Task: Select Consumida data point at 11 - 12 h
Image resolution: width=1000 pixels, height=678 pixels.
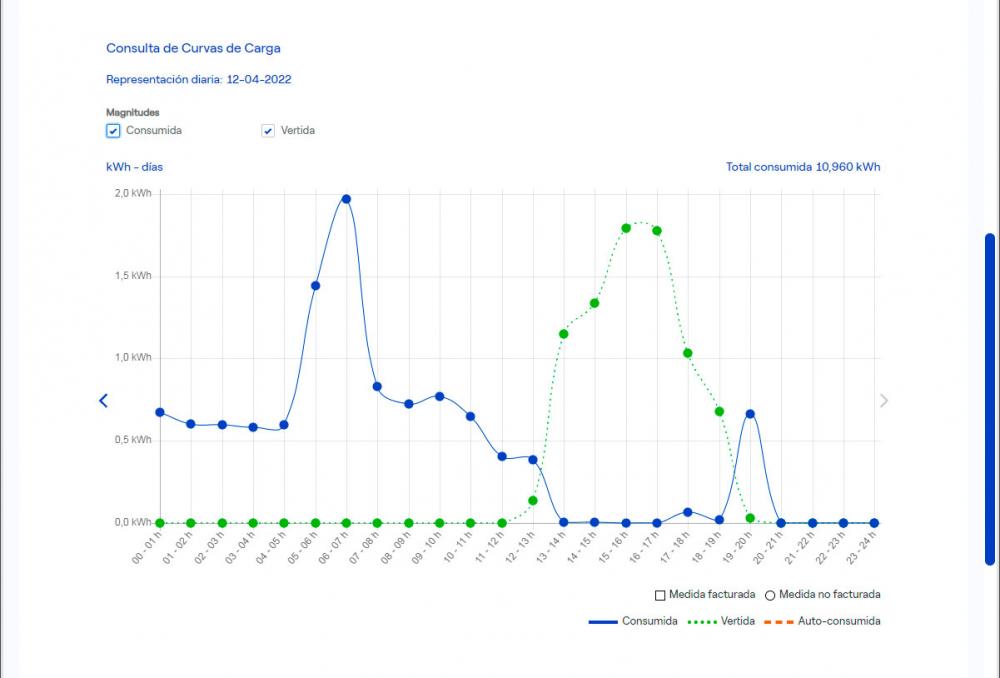Action: tap(502, 457)
